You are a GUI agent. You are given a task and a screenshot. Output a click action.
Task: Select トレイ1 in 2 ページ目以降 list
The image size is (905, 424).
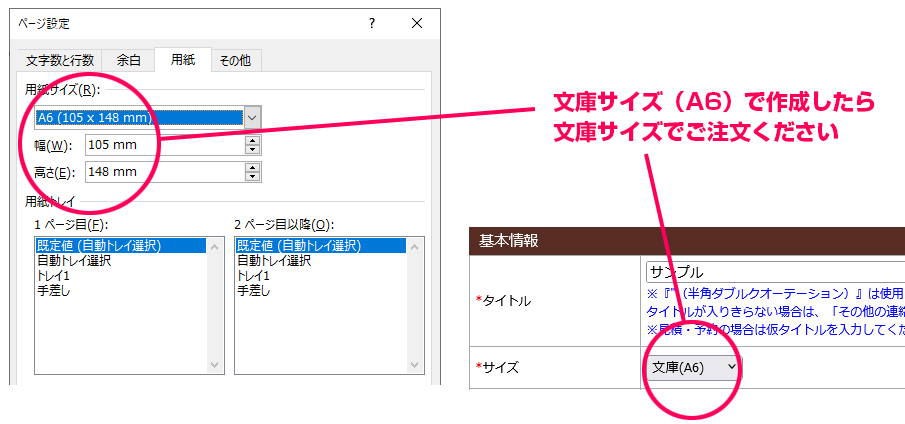[x=321, y=276]
